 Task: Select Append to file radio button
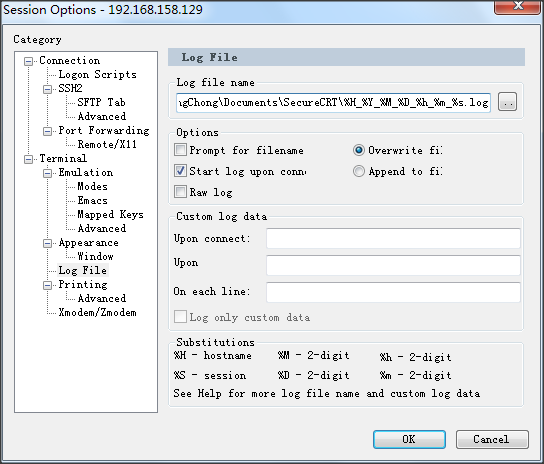click(359, 171)
